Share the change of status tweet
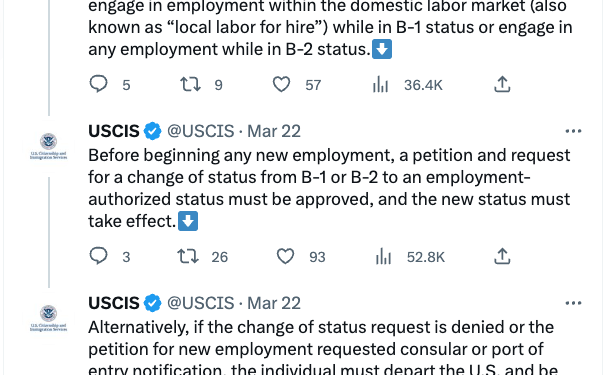This screenshot has height=375, width=608. (502, 256)
